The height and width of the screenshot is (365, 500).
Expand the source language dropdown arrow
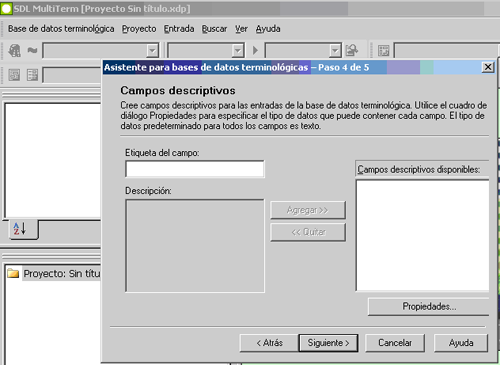point(238,51)
